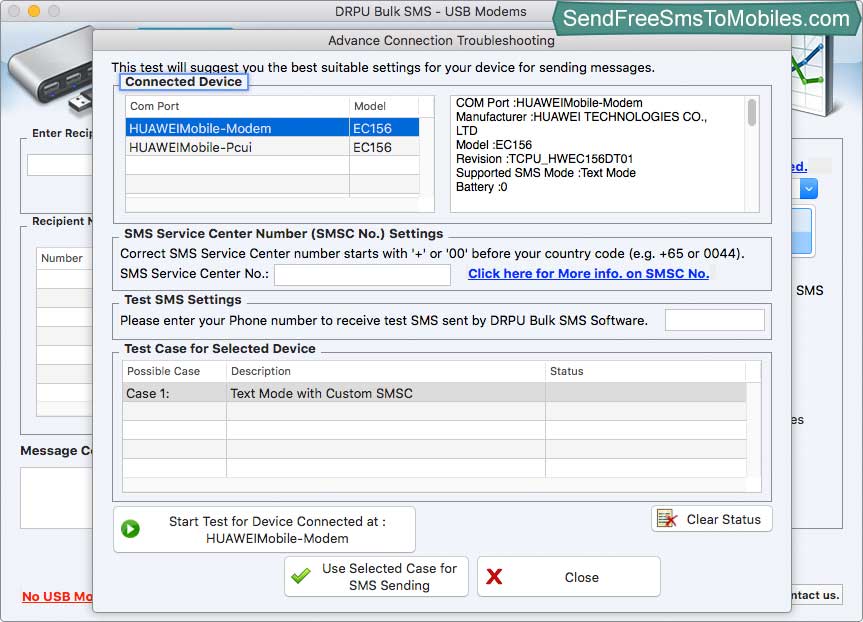
Task: Click 'Revision :TCPU_HWEC156DT01' text
Action: pyautogui.click(x=544, y=159)
